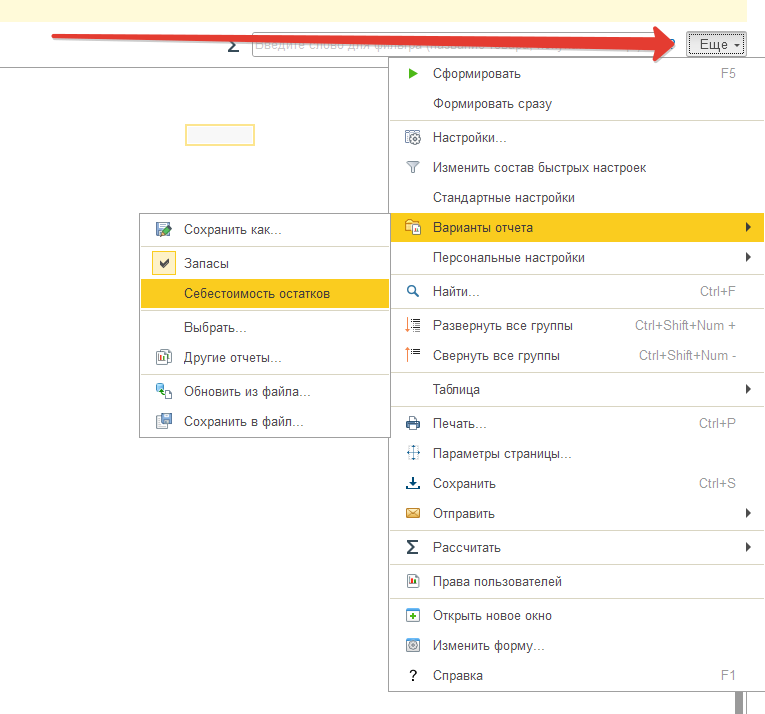The image size is (765, 714).
Task: Open the Еще dropdown button
Action: tap(716, 44)
